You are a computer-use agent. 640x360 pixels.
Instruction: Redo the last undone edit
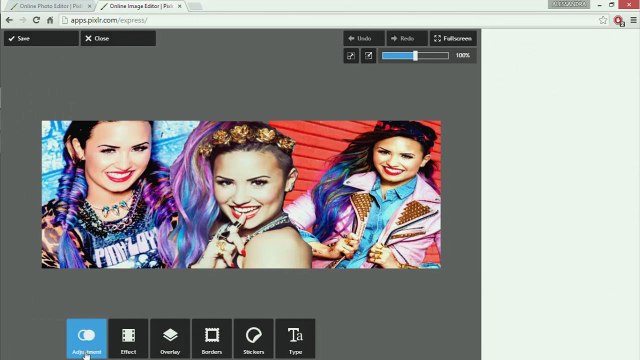407,38
